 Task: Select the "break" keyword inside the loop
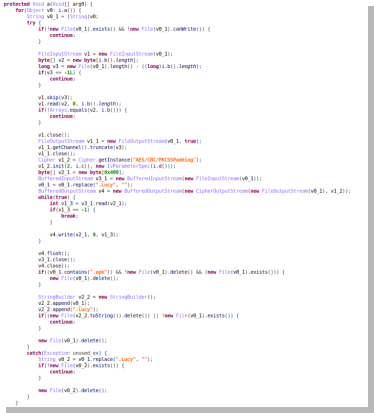69,216
